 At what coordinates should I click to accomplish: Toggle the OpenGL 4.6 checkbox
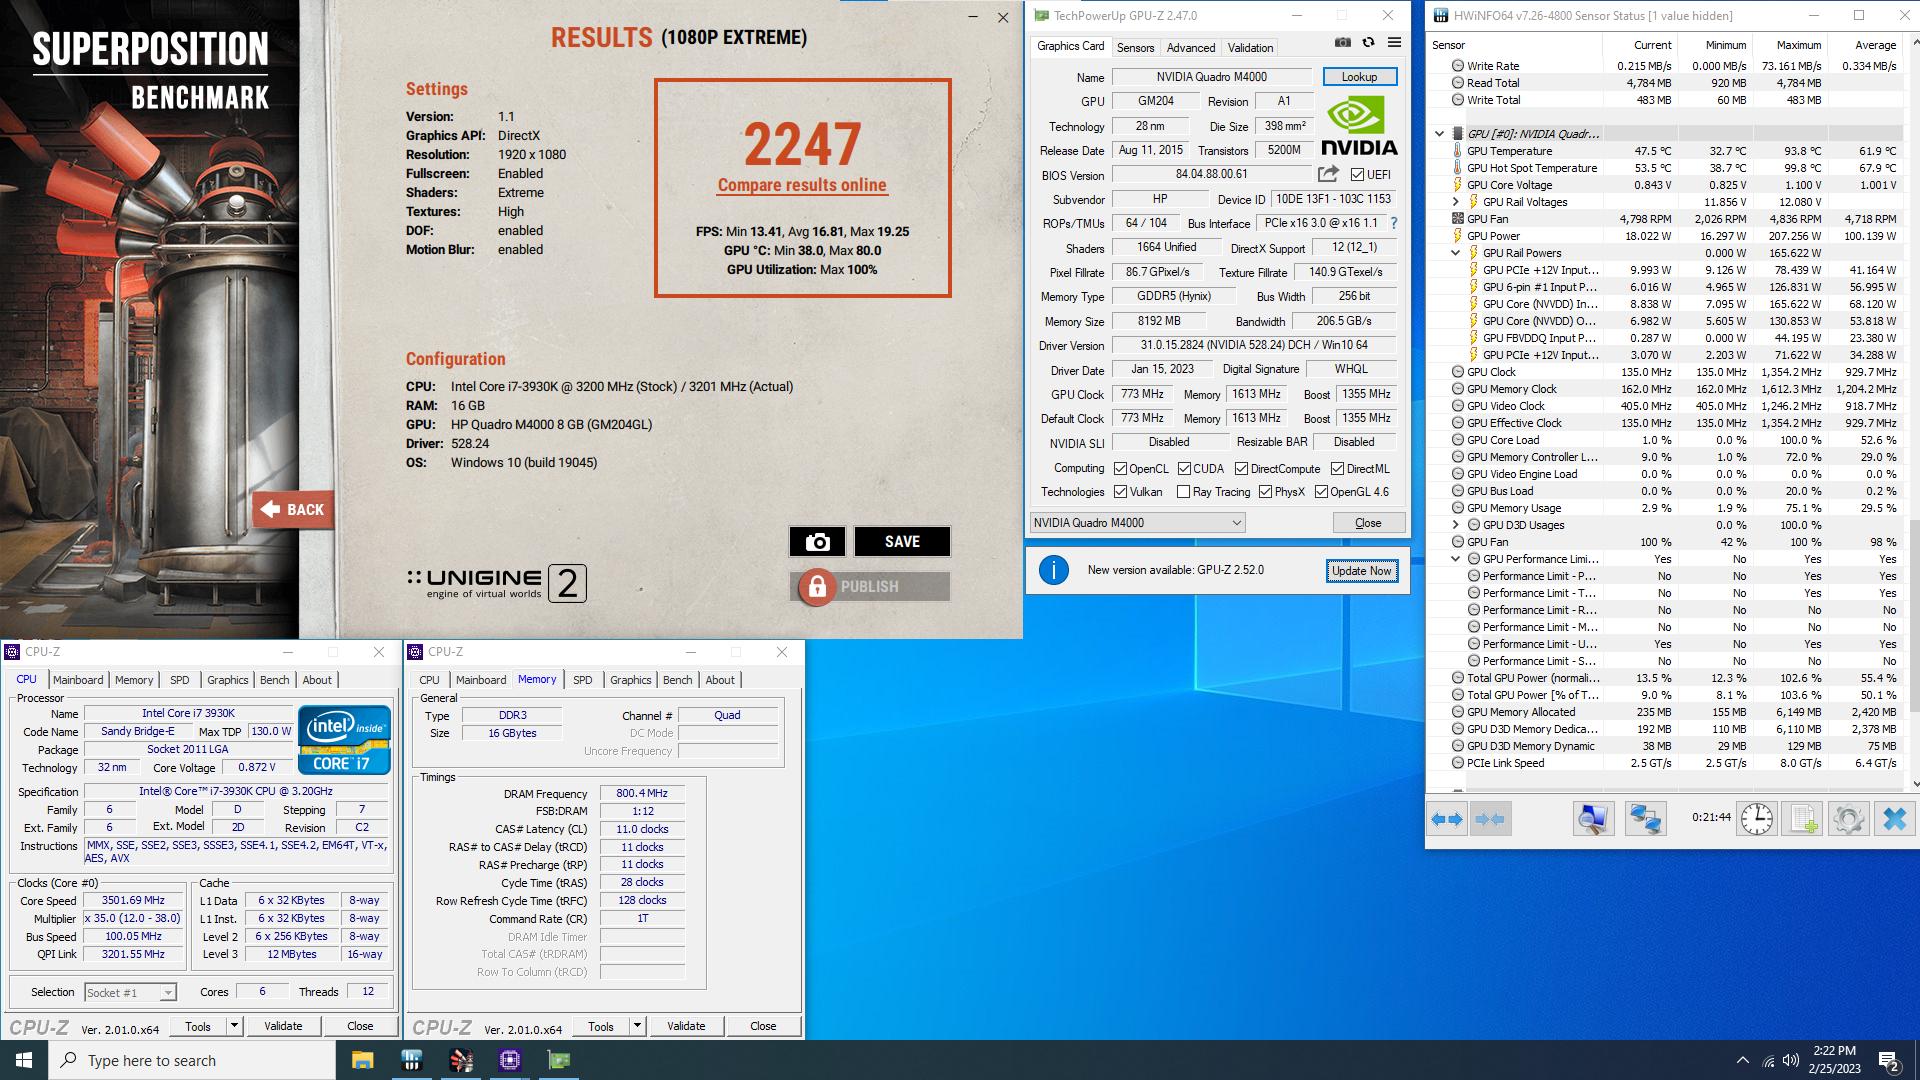click(1321, 492)
